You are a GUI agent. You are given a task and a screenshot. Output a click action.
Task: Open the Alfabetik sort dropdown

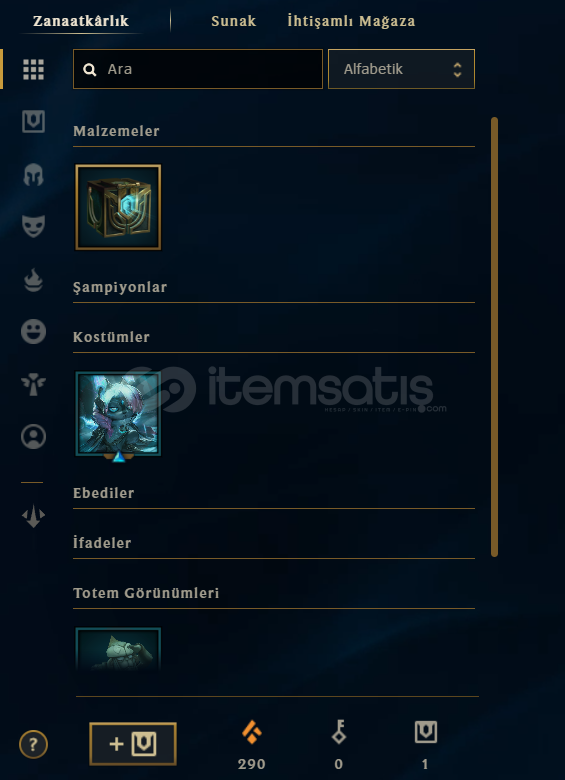click(401, 69)
